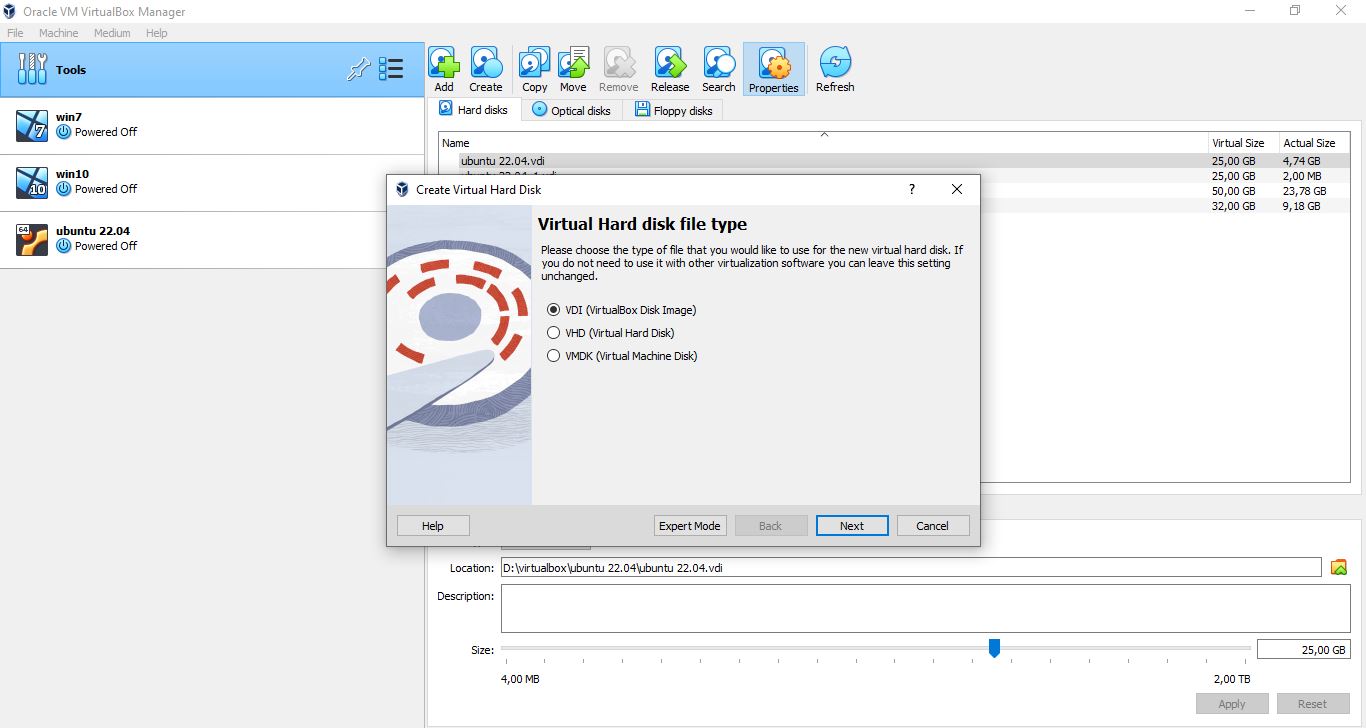Click the Location path input field
The height and width of the screenshot is (728, 1366).
click(x=911, y=567)
